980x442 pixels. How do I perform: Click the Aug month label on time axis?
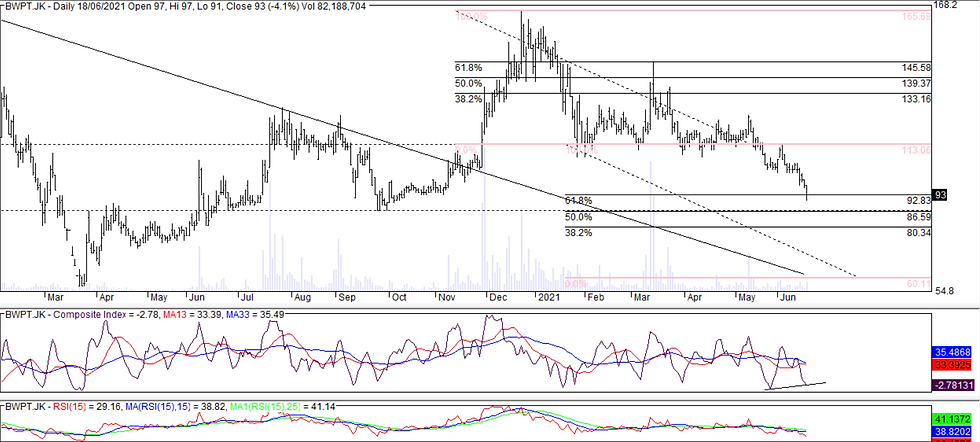302,298
